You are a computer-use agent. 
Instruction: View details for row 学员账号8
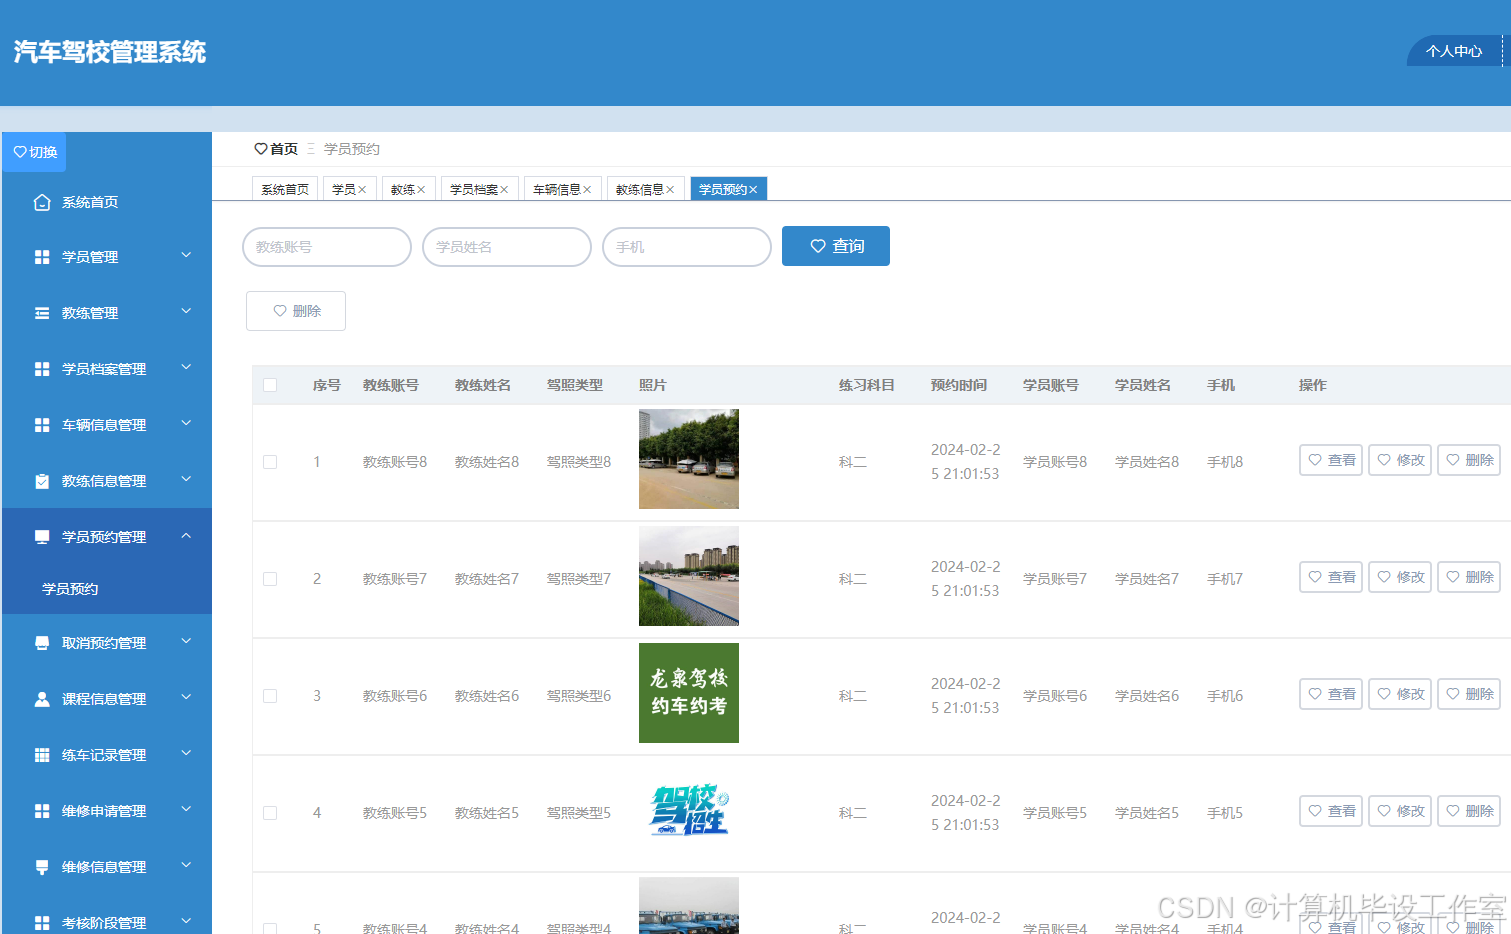pos(1331,460)
